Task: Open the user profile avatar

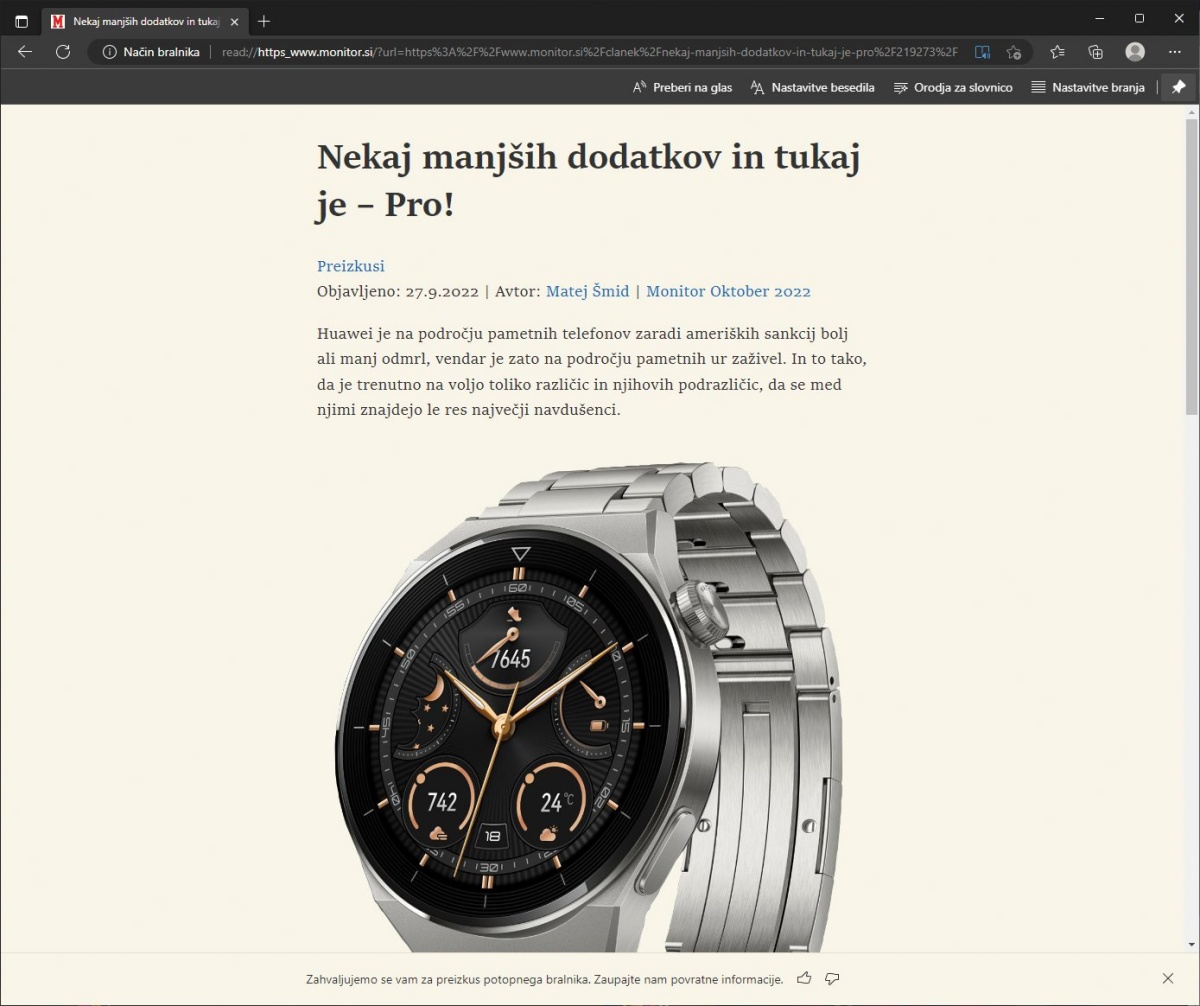Action: click(1135, 52)
